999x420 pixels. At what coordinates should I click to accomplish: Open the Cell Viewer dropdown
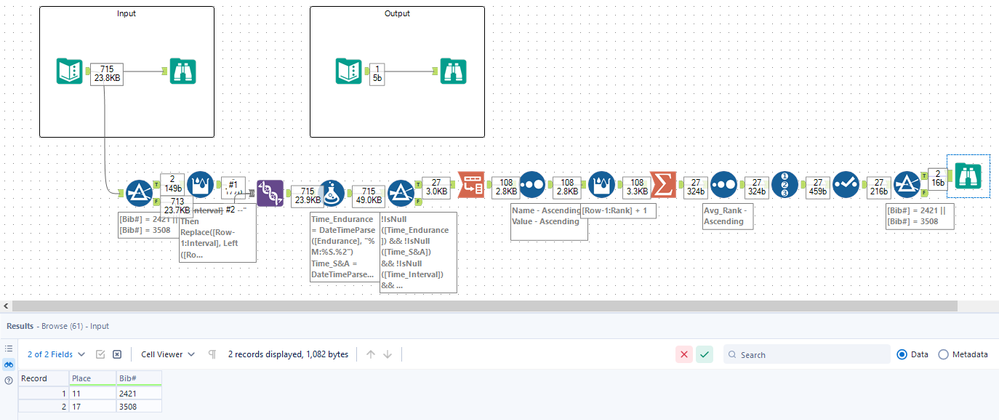tap(168, 354)
